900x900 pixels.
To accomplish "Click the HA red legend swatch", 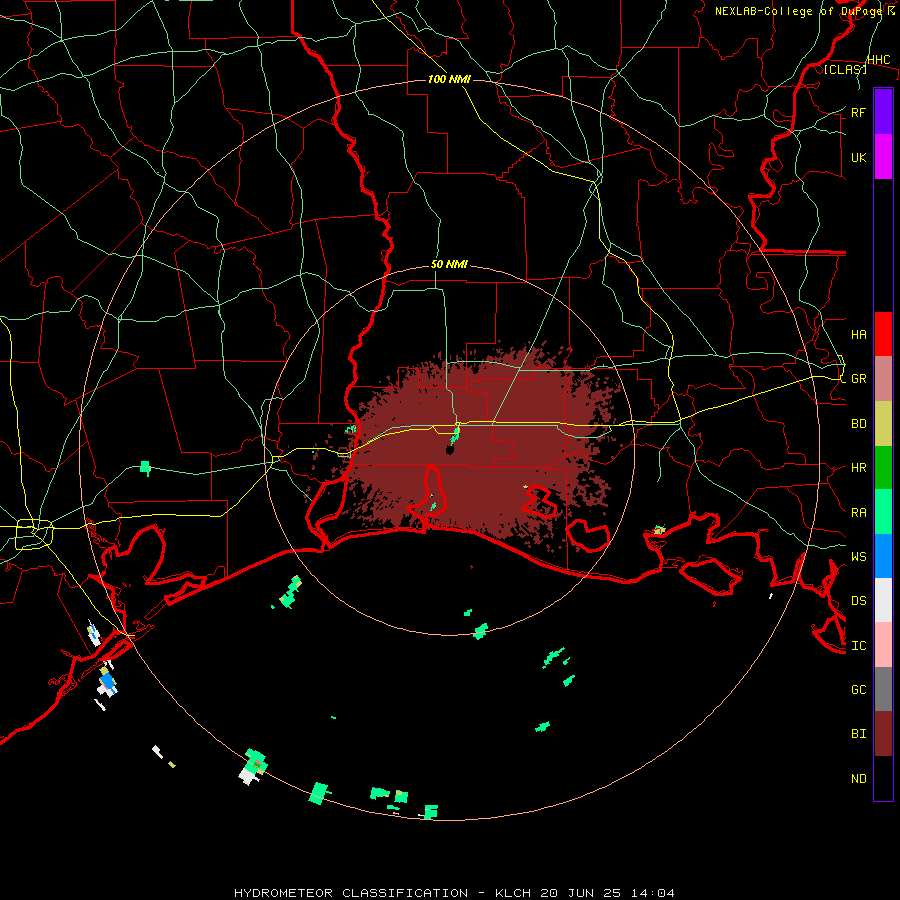I will pos(883,334).
